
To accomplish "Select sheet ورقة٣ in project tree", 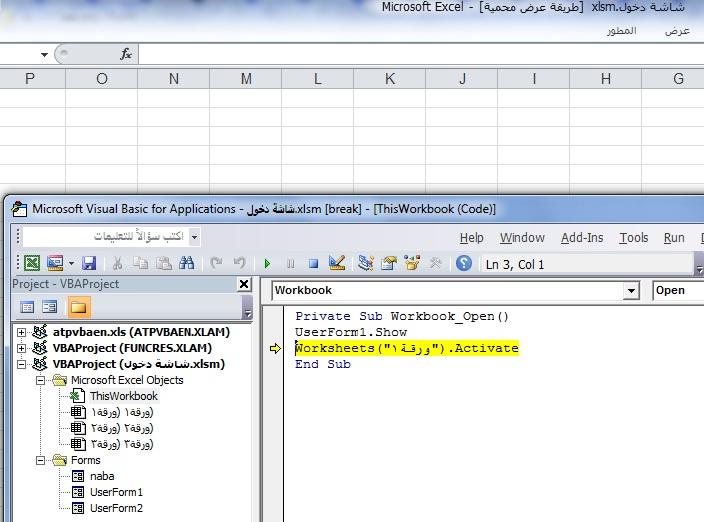I will (x=122, y=444).
